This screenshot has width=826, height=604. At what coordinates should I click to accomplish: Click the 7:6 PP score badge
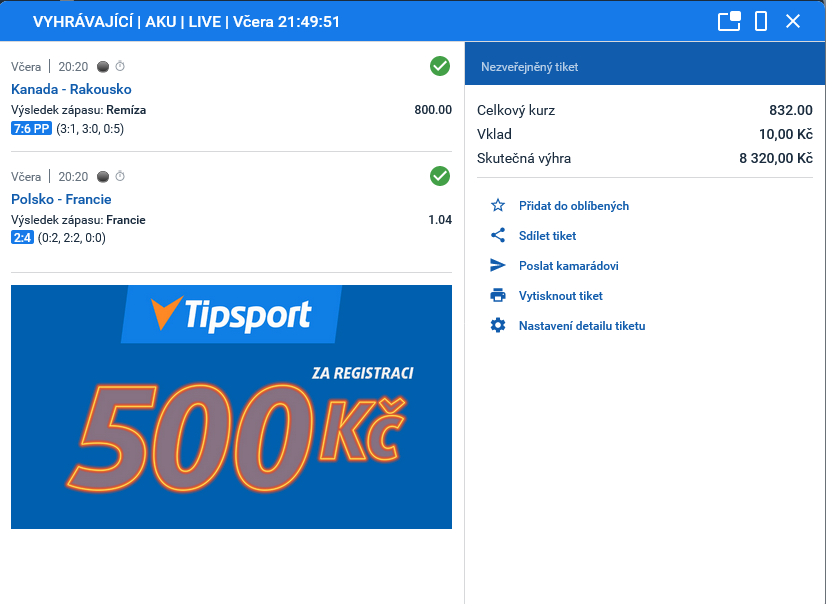pyautogui.click(x=31, y=129)
